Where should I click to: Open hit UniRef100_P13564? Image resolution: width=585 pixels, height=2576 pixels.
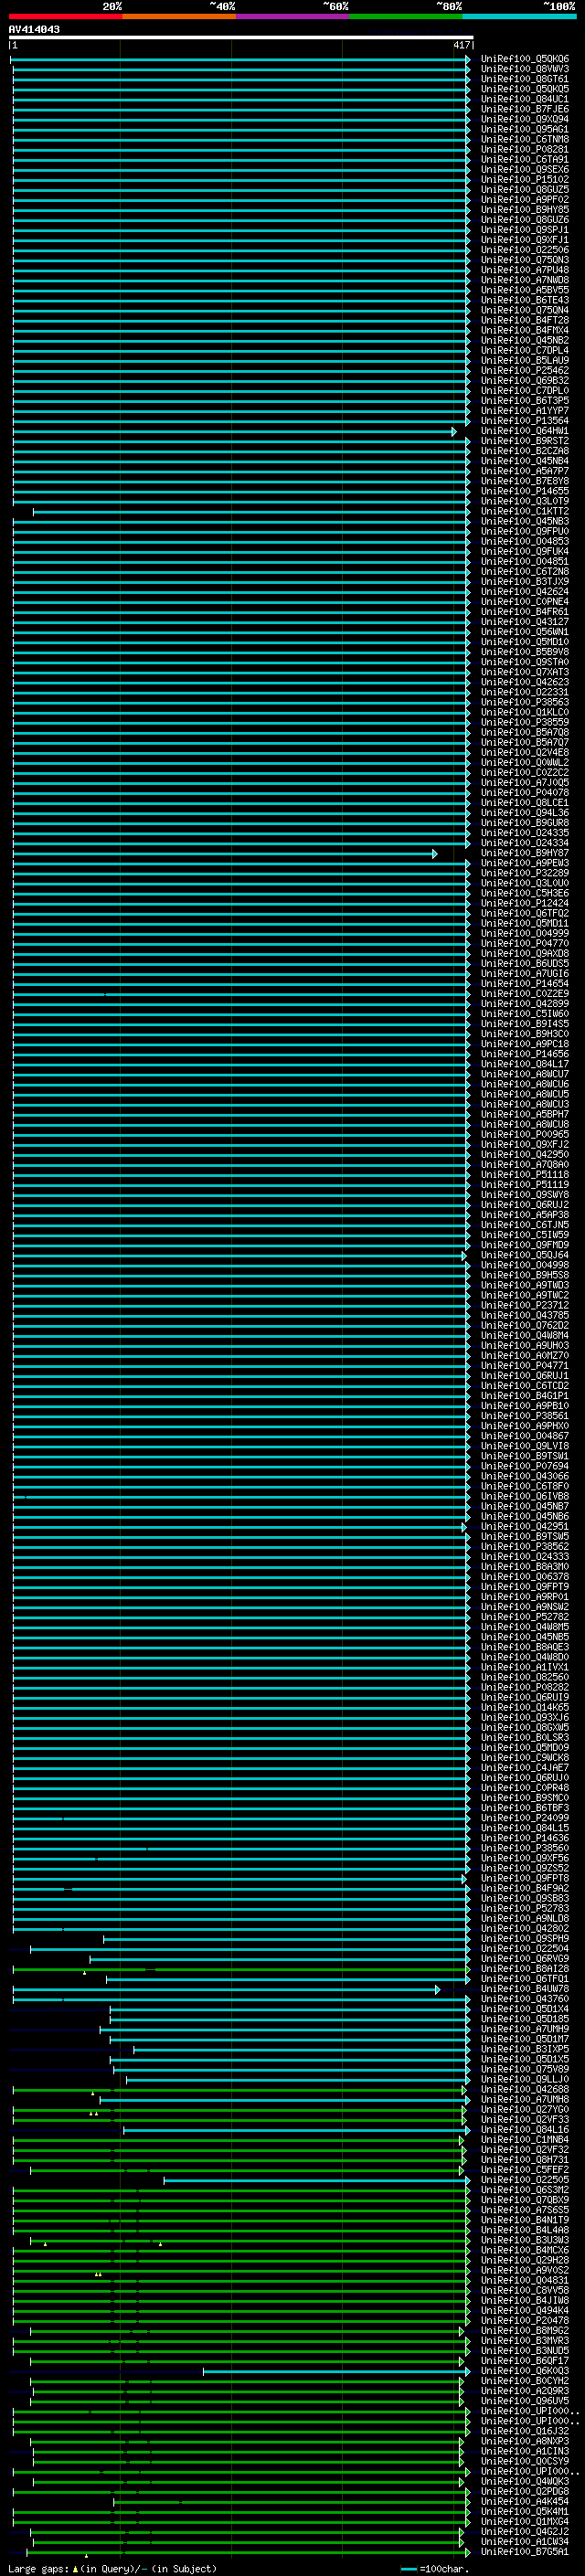click(524, 421)
